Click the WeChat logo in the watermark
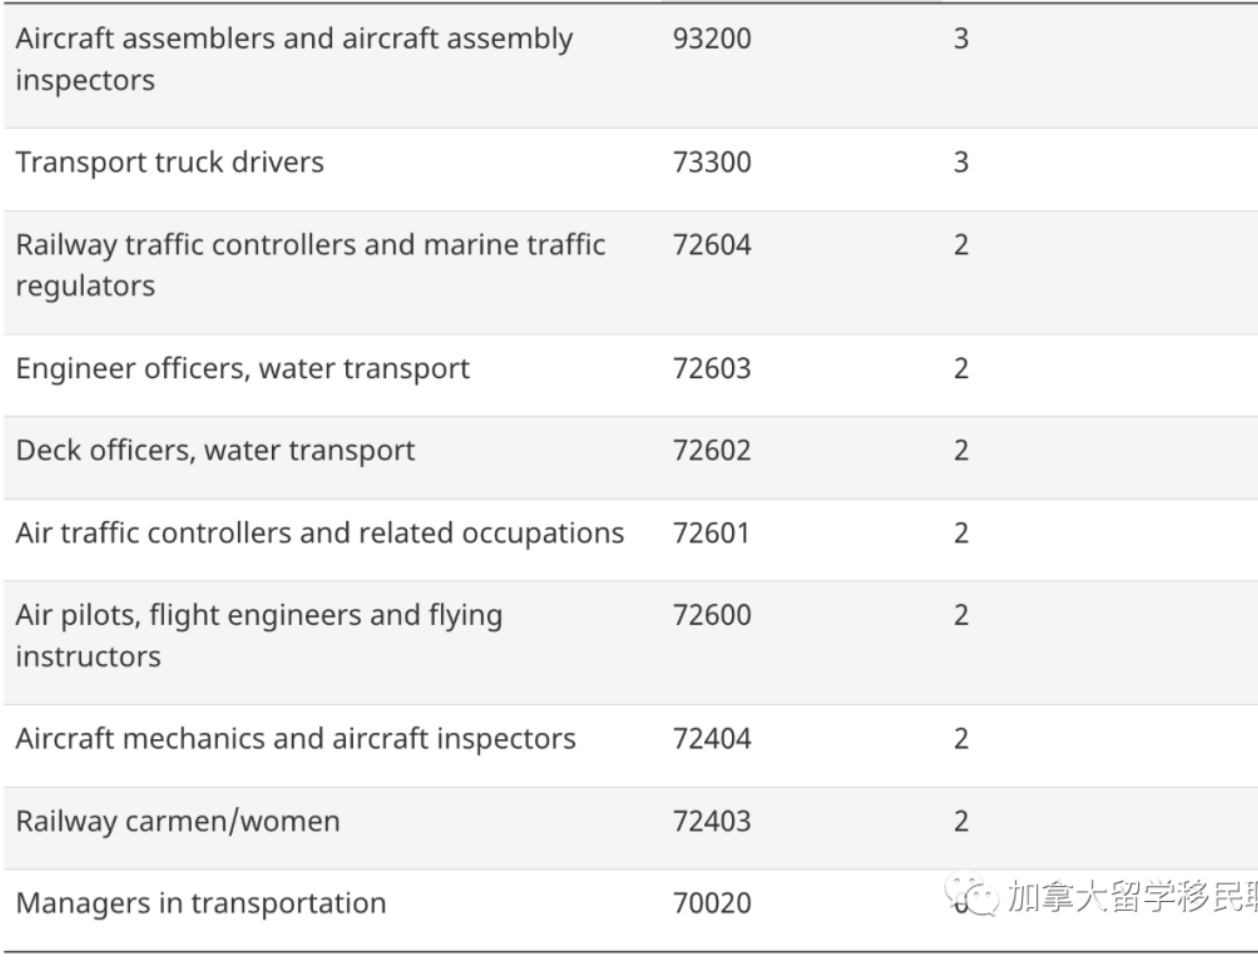The image size is (1258, 960). [x=973, y=895]
